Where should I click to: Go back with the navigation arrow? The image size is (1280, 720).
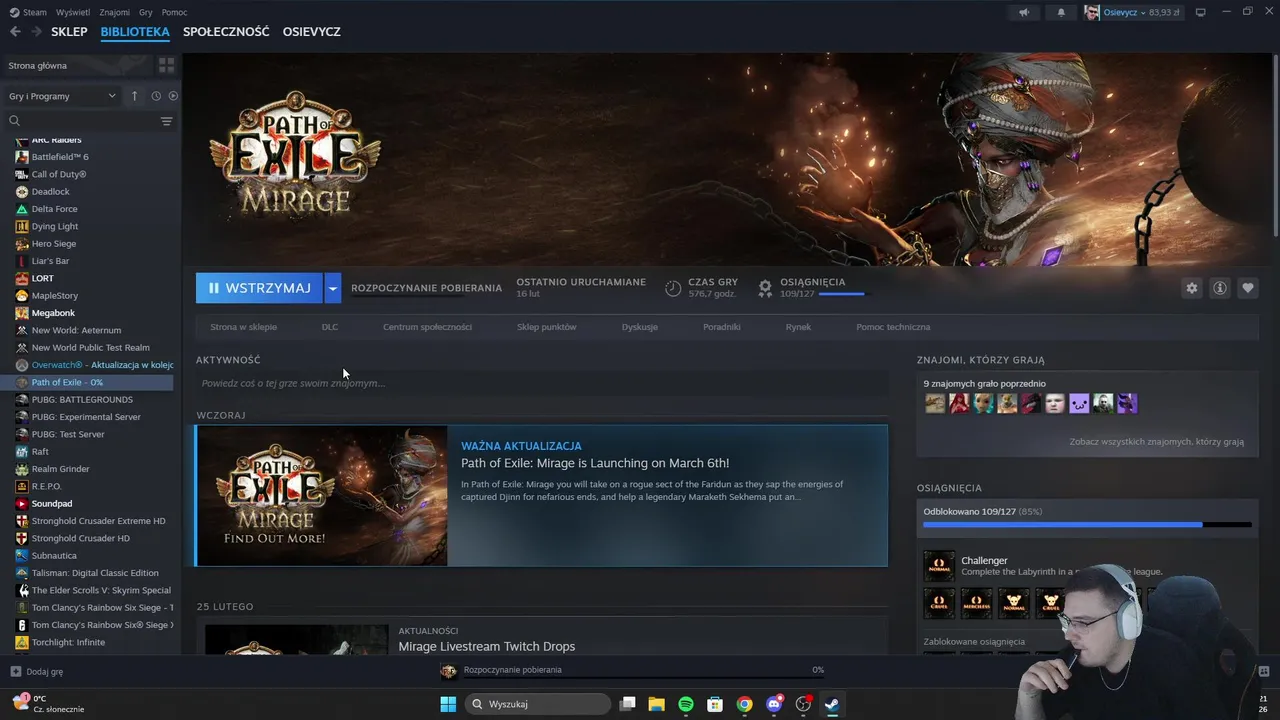[15, 32]
